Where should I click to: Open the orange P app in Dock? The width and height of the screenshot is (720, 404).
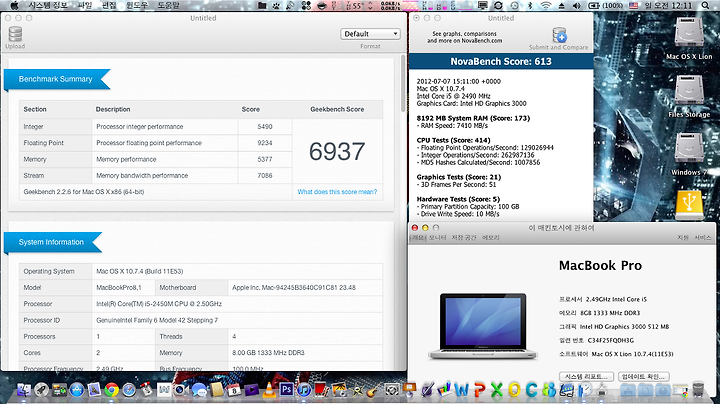tap(479, 390)
